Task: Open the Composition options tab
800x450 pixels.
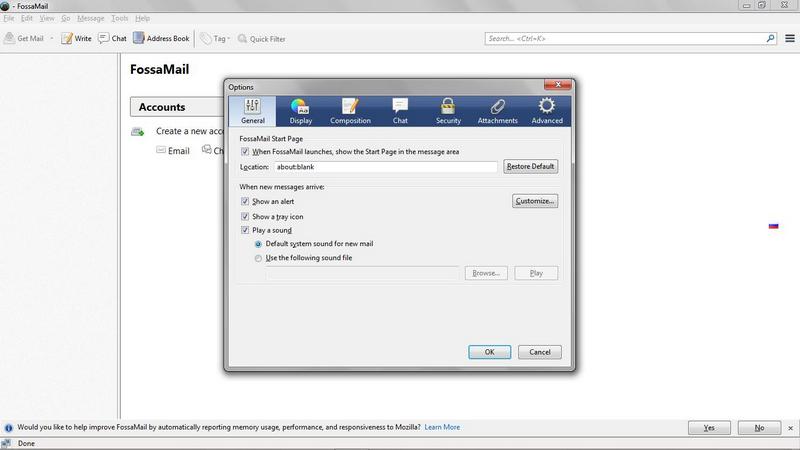Action: point(350,111)
